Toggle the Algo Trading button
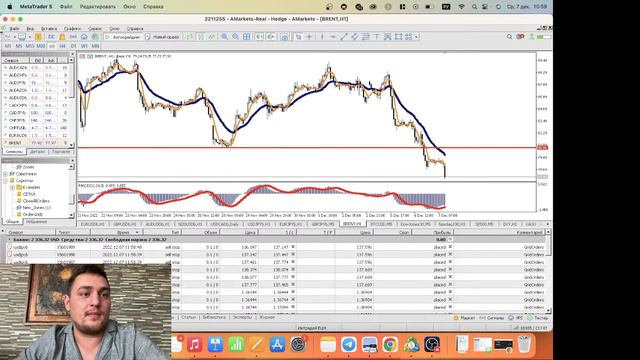This screenshot has width=640, height=360. click(122, 37)
